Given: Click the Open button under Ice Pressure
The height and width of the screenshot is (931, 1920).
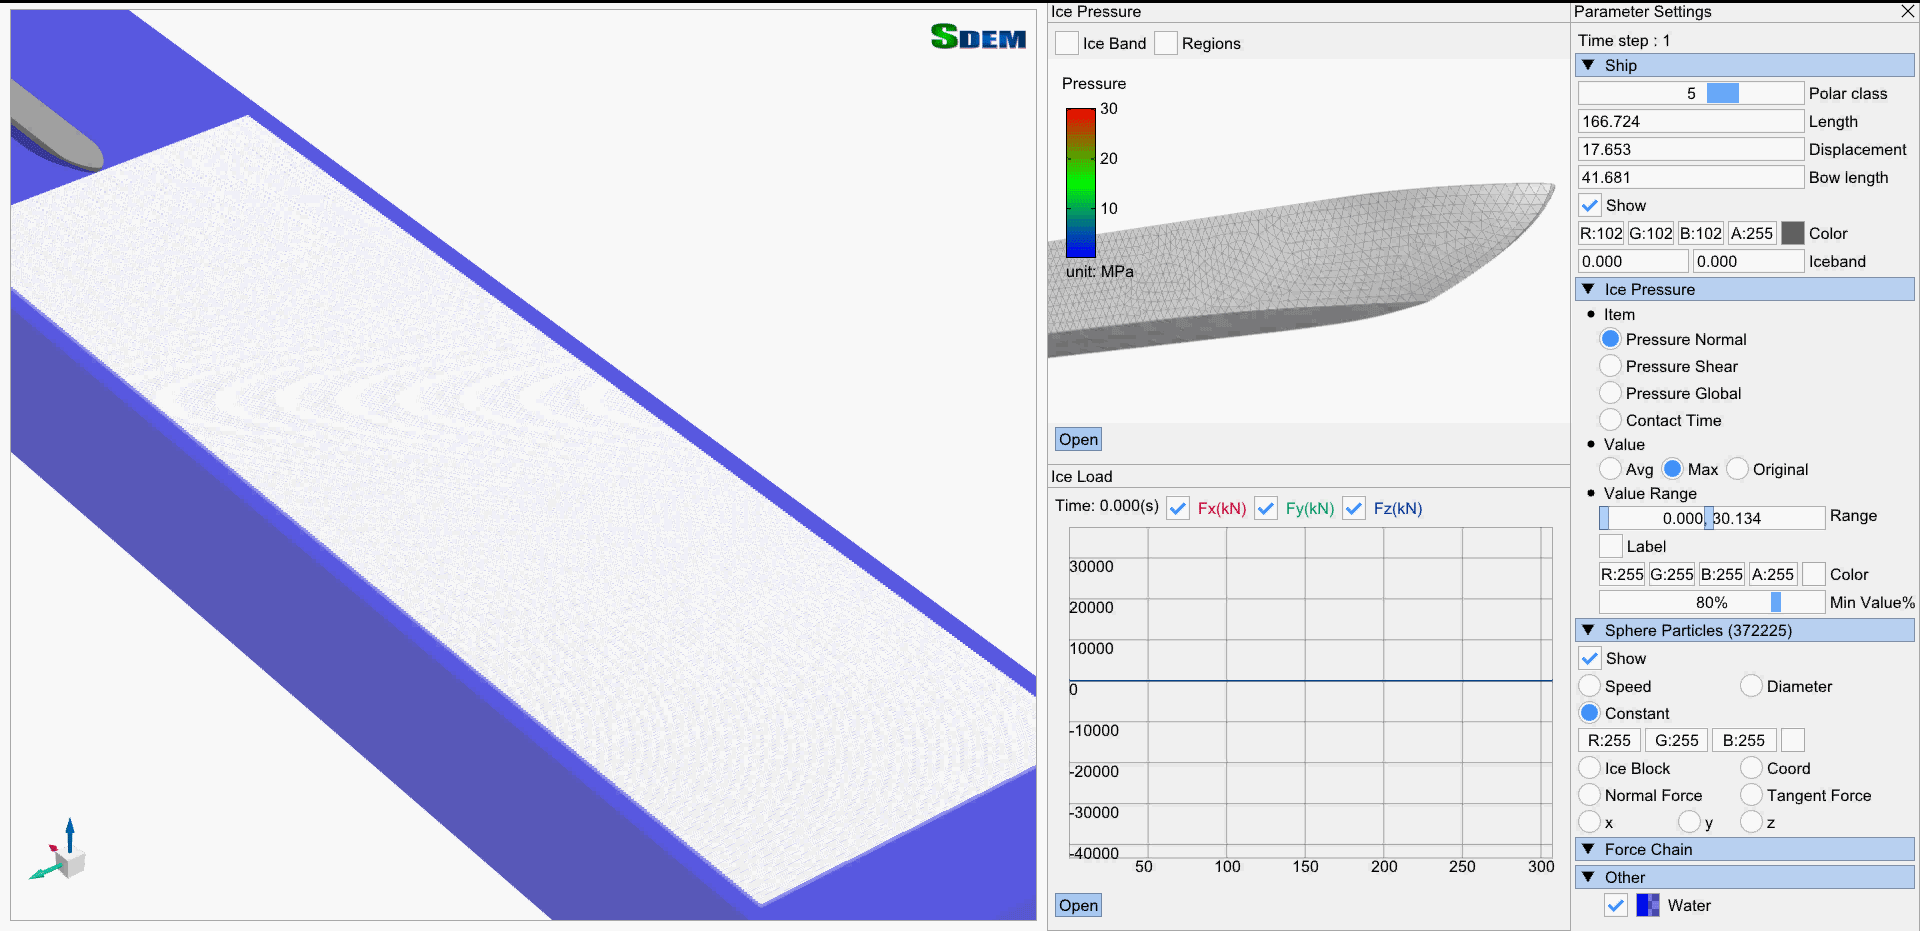Looking at the screenshot, I should pos(1078,439).
